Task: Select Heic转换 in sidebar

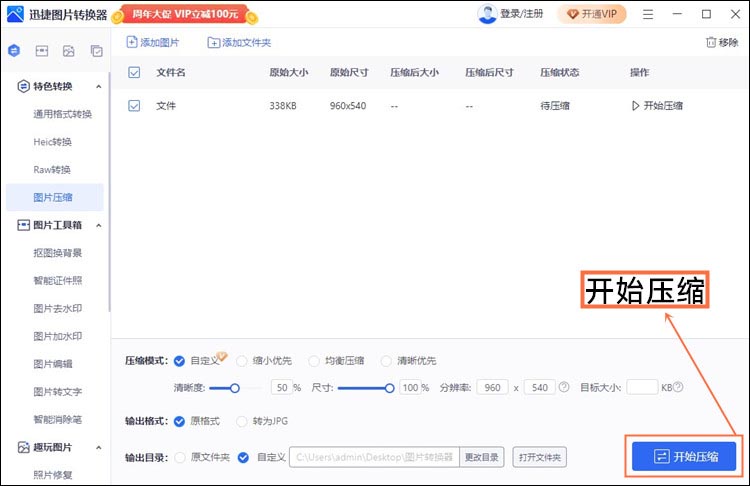Action: click(x=53, y=142)
